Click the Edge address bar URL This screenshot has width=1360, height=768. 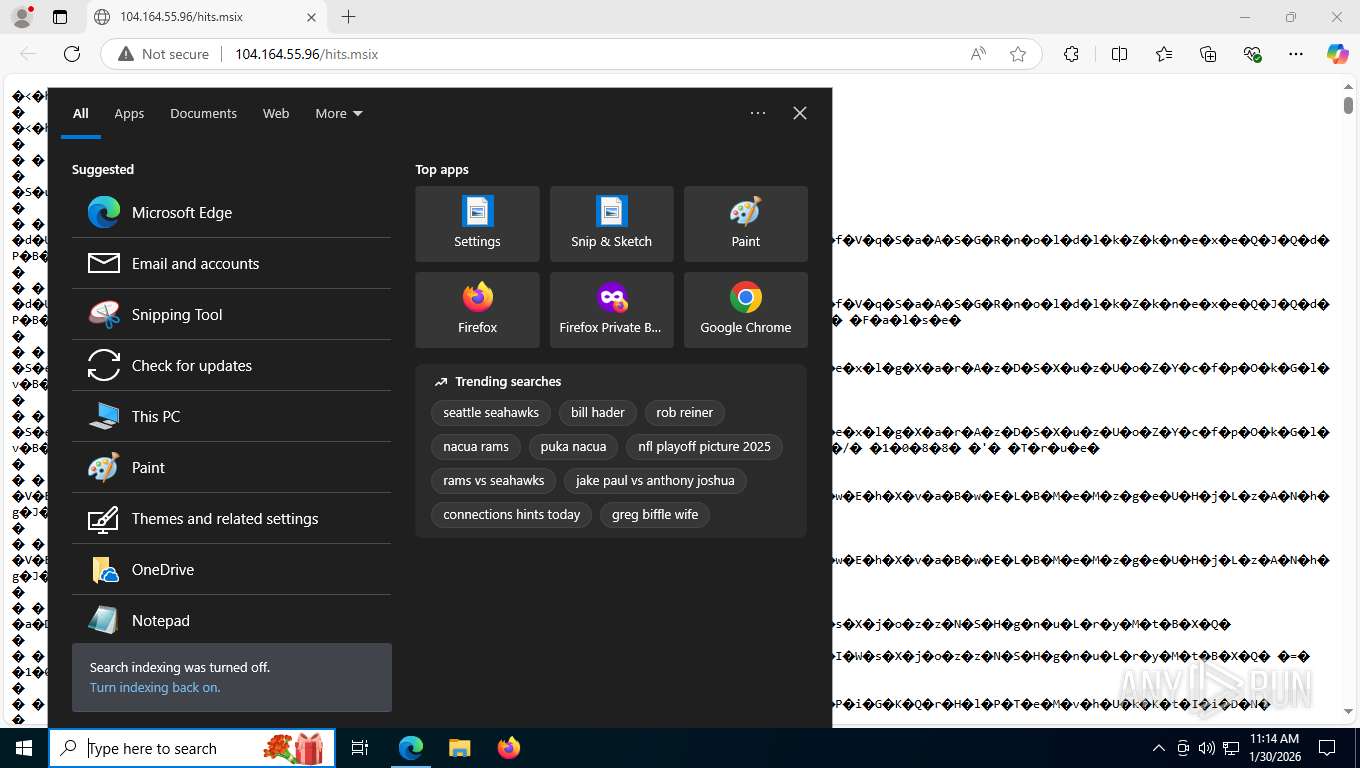pyautogui.click(x=306, y=54)
